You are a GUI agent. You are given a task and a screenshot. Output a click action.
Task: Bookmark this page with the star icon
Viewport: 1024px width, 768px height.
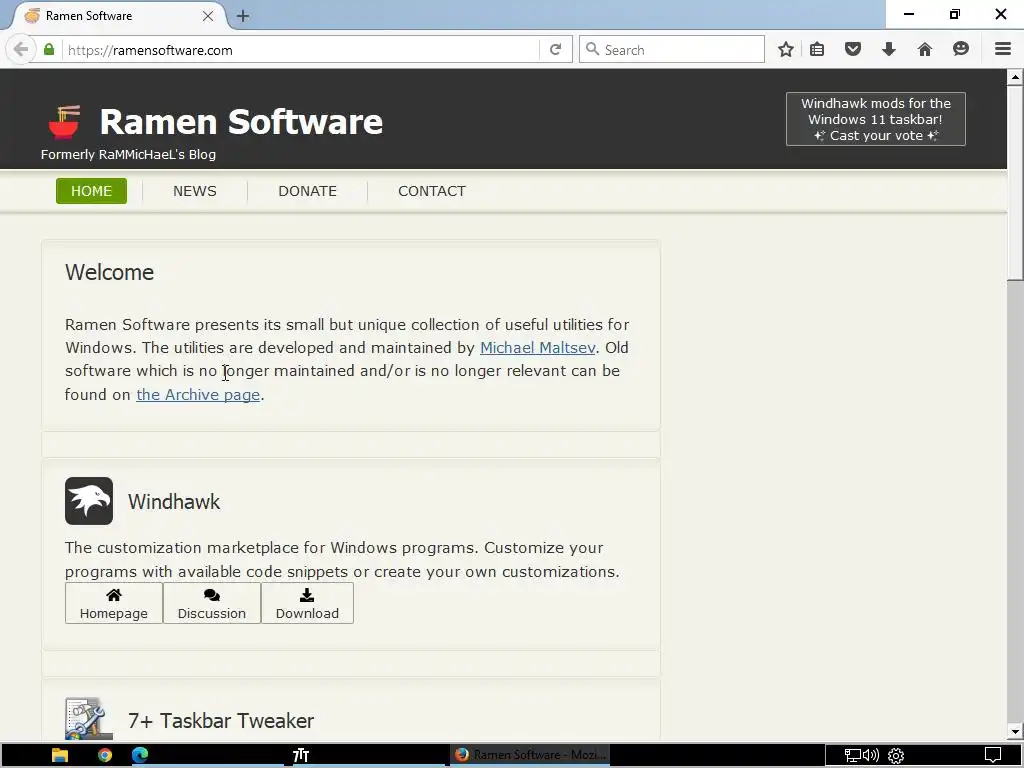point(786,50)
